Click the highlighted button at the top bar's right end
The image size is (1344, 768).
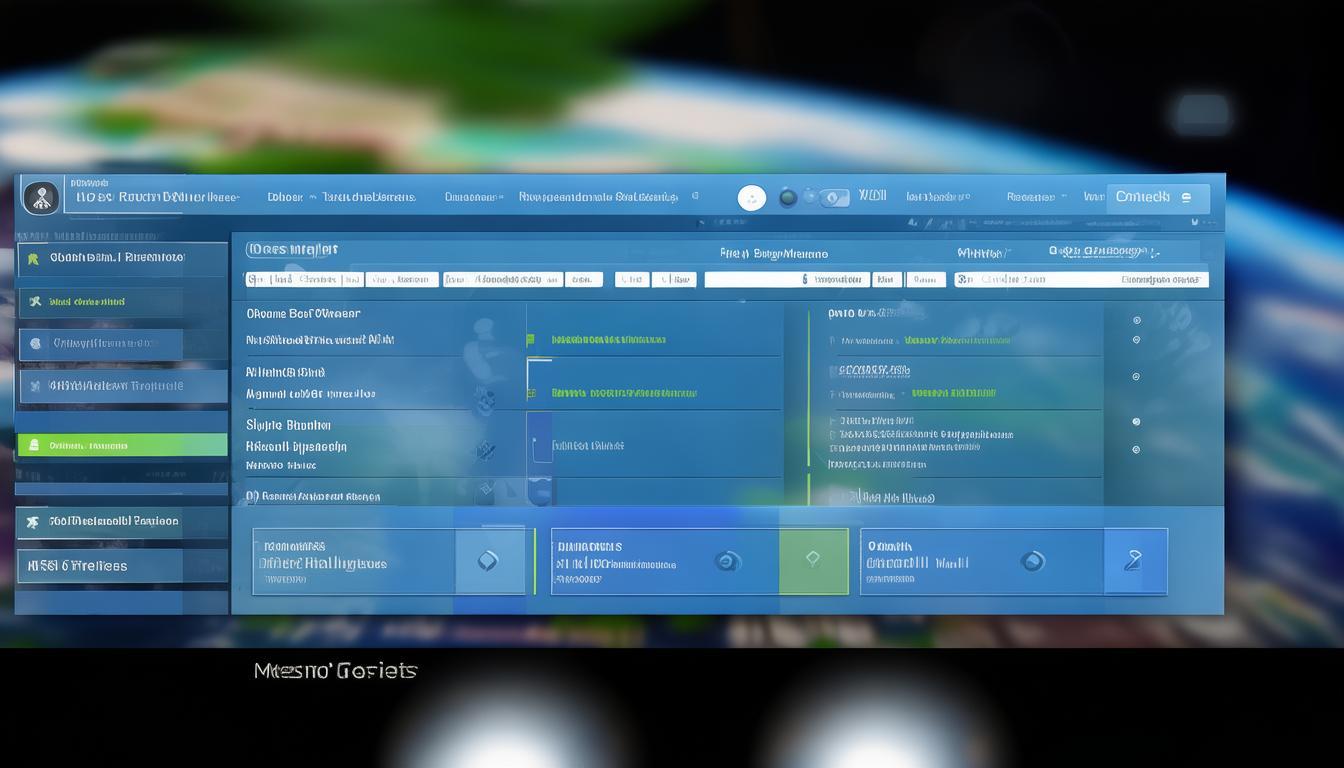pyautogui.click(x=1157, y=197)
